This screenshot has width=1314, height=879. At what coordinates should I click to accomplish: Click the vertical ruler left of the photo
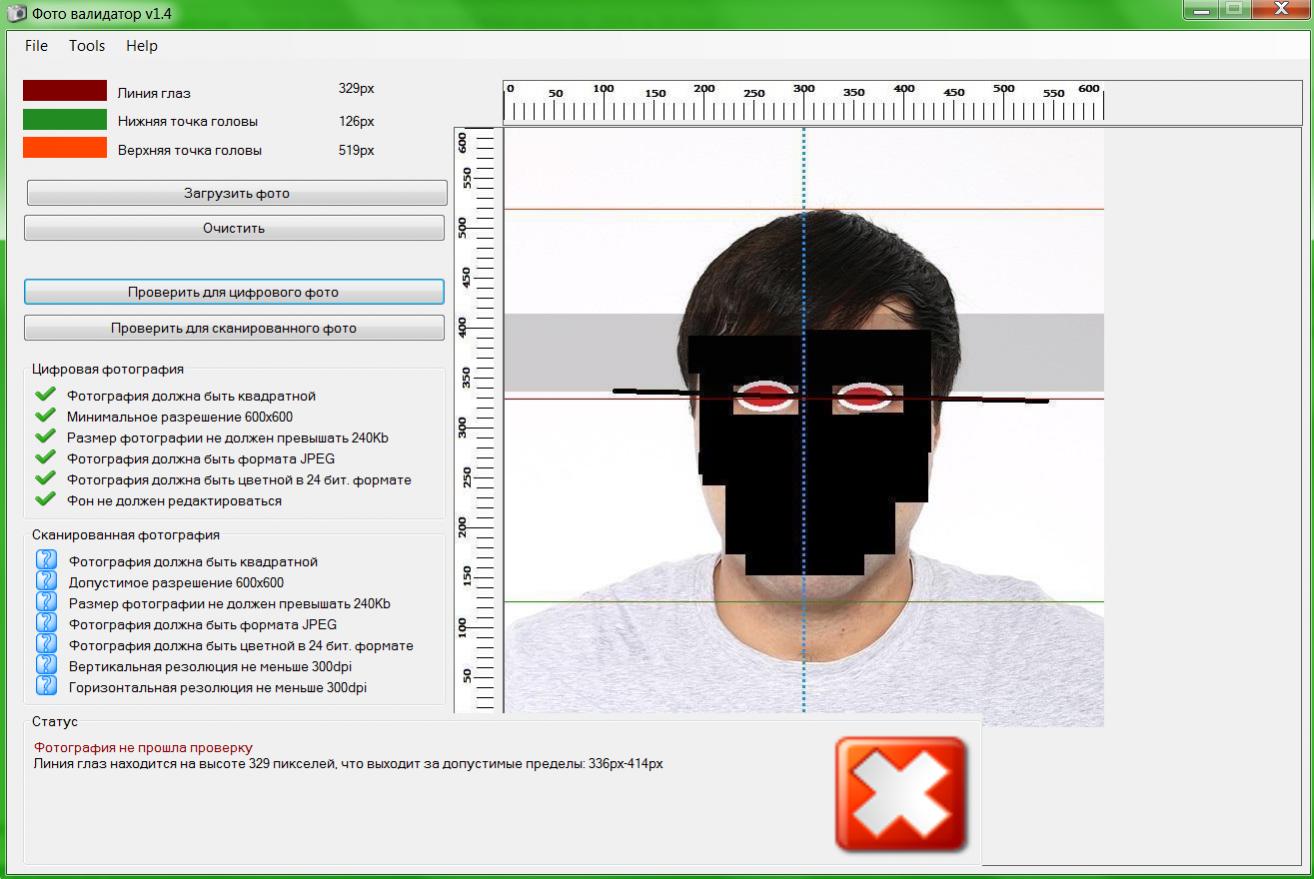click(x=477, y=420)
